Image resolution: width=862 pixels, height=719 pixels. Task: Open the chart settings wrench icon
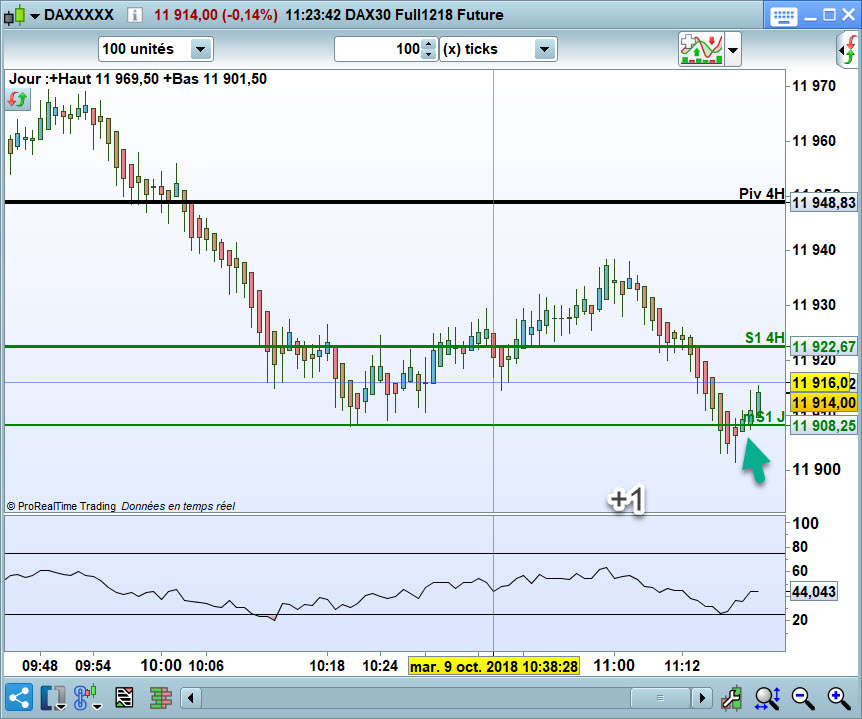click(732, 698)
